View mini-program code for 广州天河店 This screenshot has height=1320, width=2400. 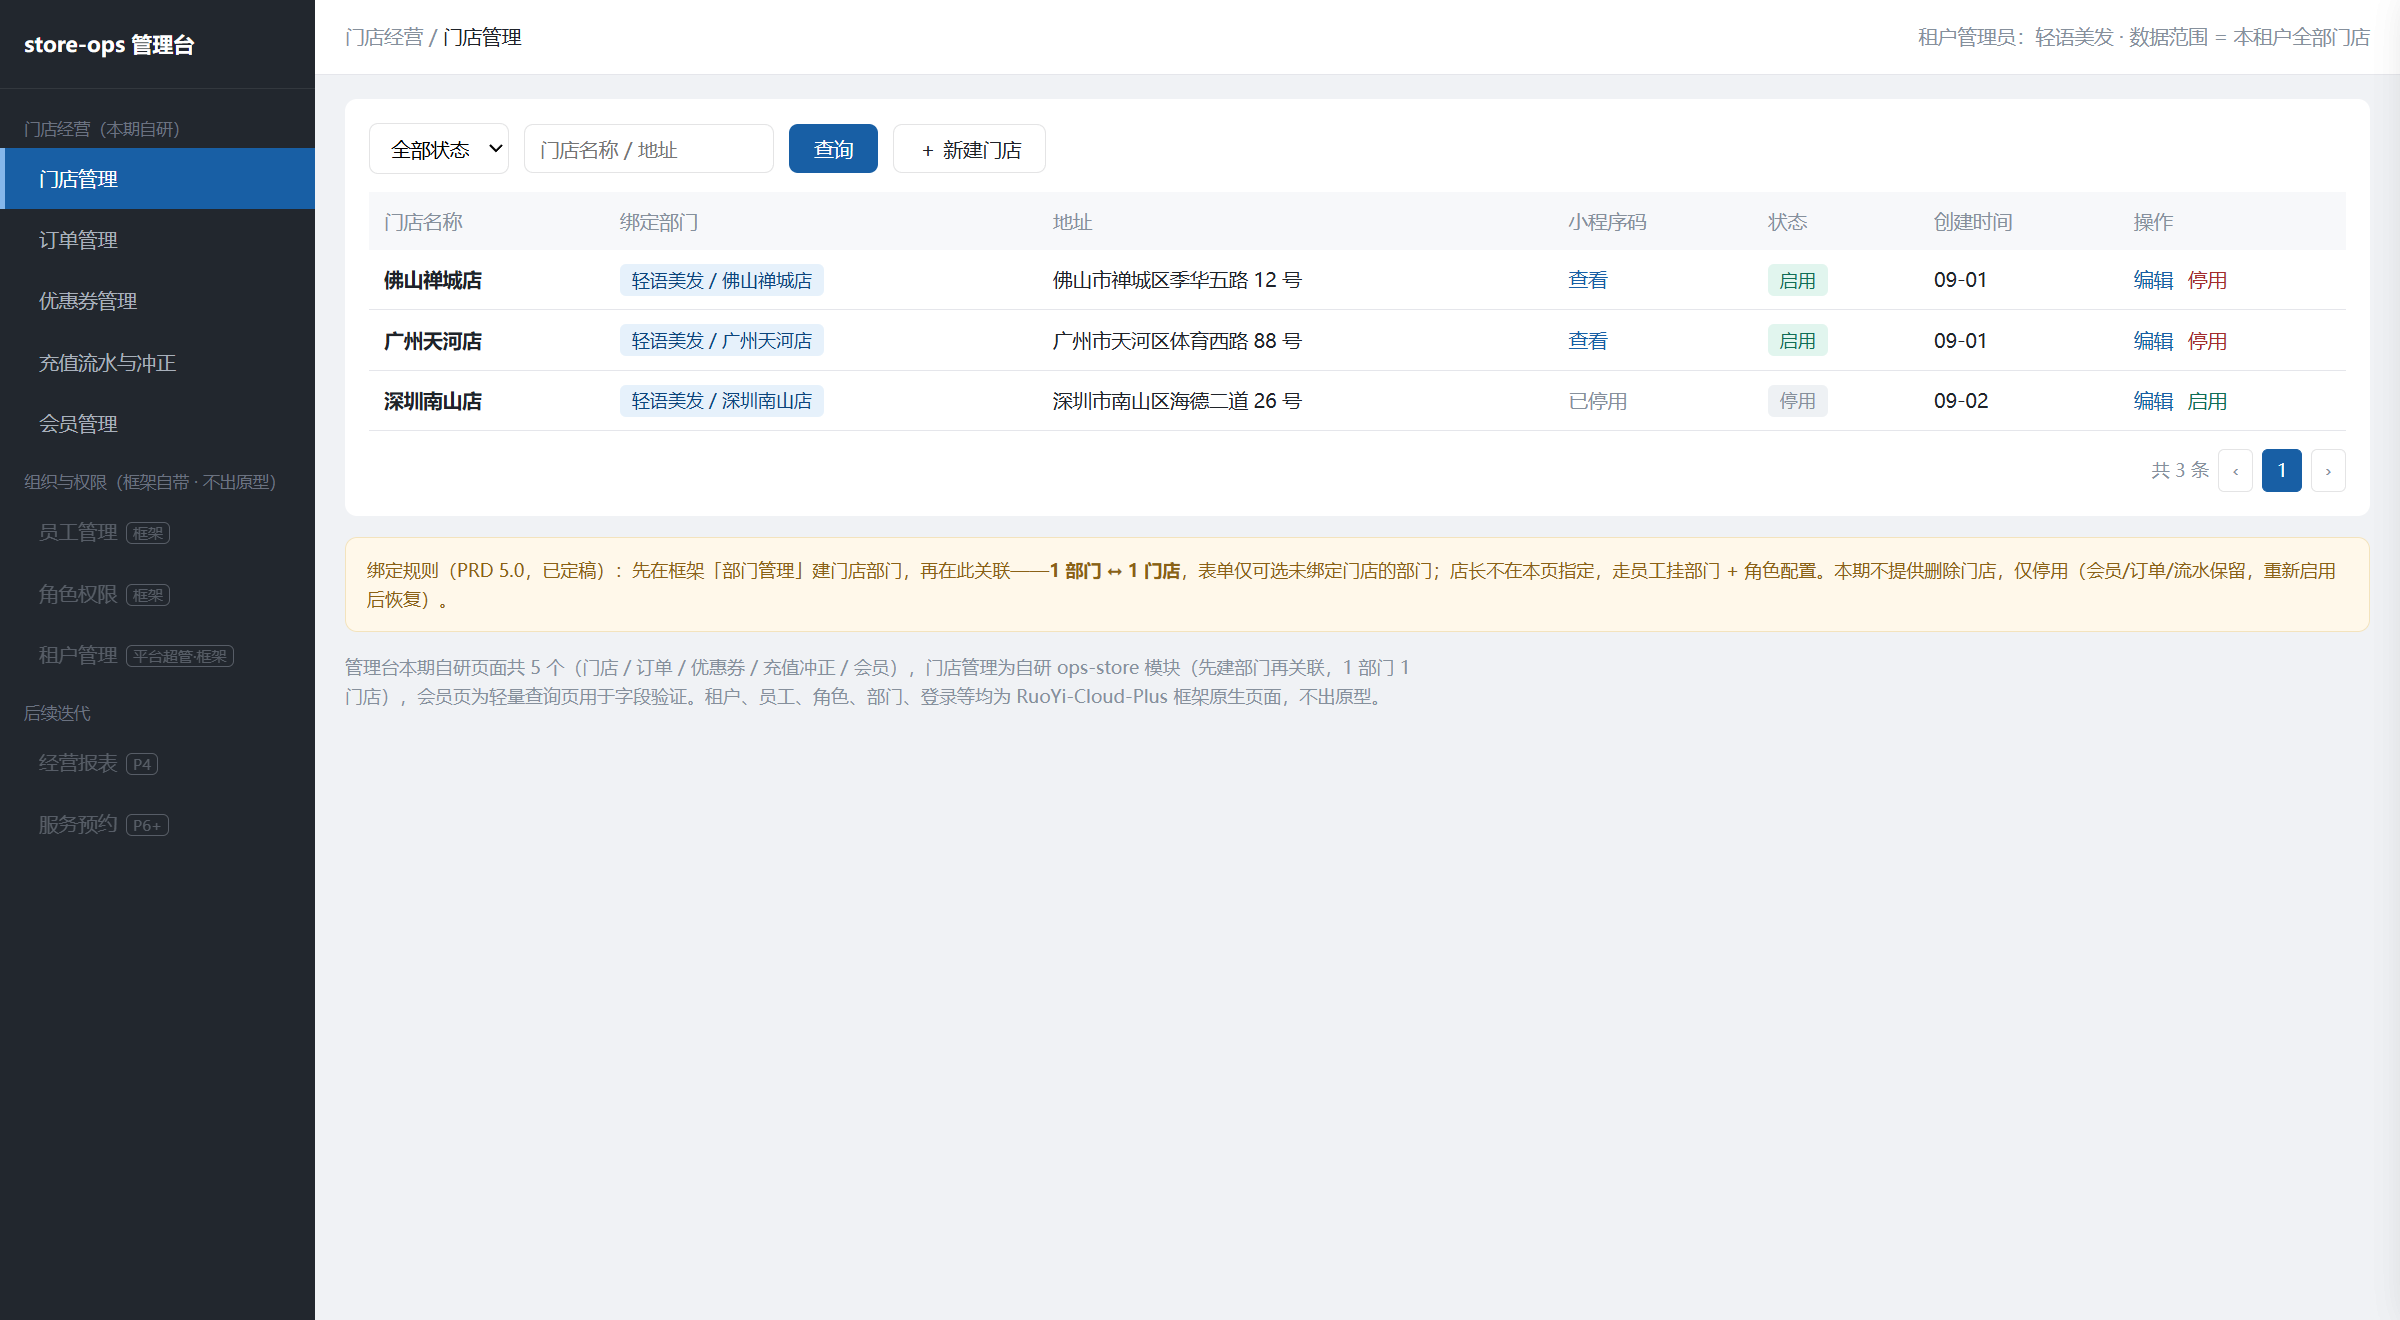[x=1587, y=341]
